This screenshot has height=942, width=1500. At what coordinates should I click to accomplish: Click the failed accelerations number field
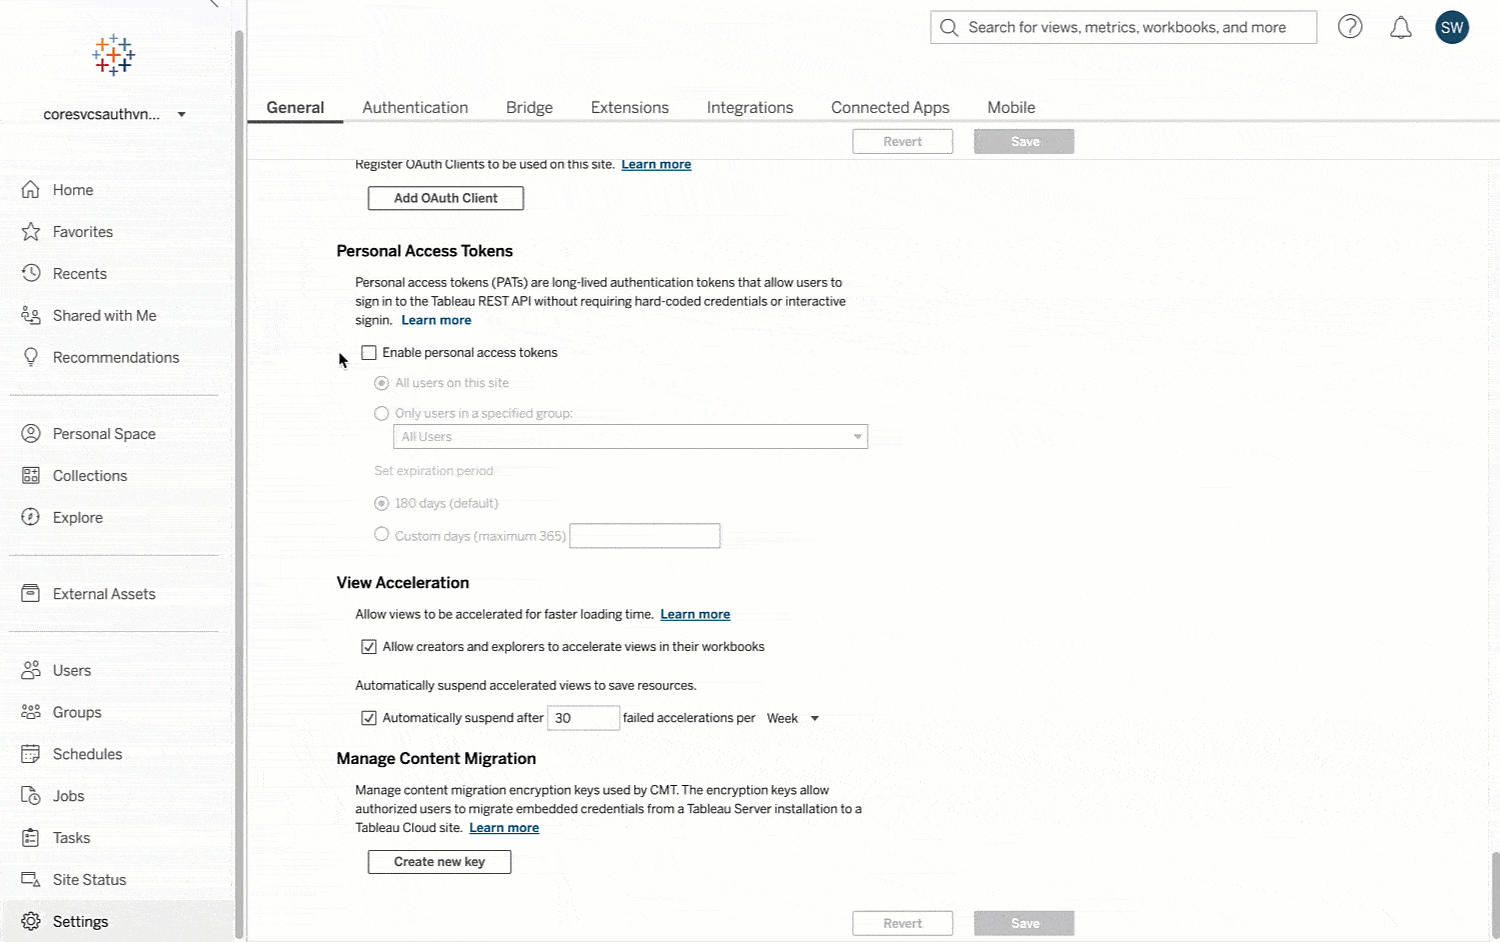583,718
